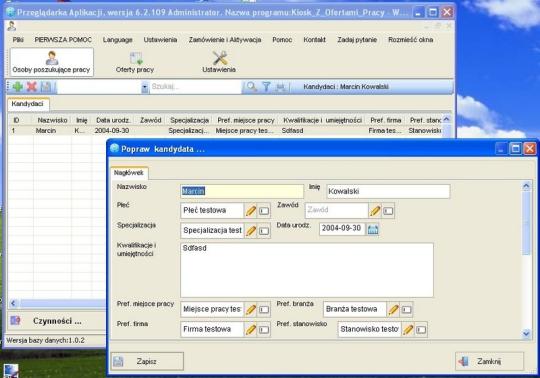Viewport: 540px width, 378px height.
Task: Clear the Specjalizacja field with eraser icon
Action: 264,231
